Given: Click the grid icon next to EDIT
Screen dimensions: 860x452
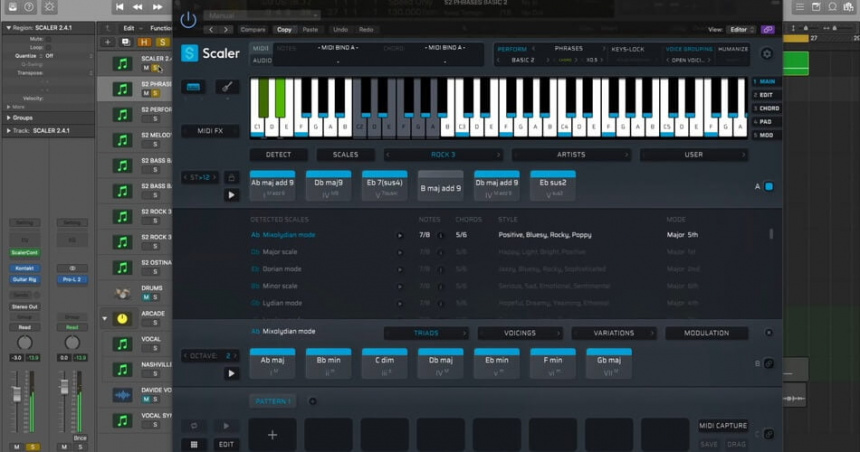Looking at the screenshot, I should tap(194, 444).
